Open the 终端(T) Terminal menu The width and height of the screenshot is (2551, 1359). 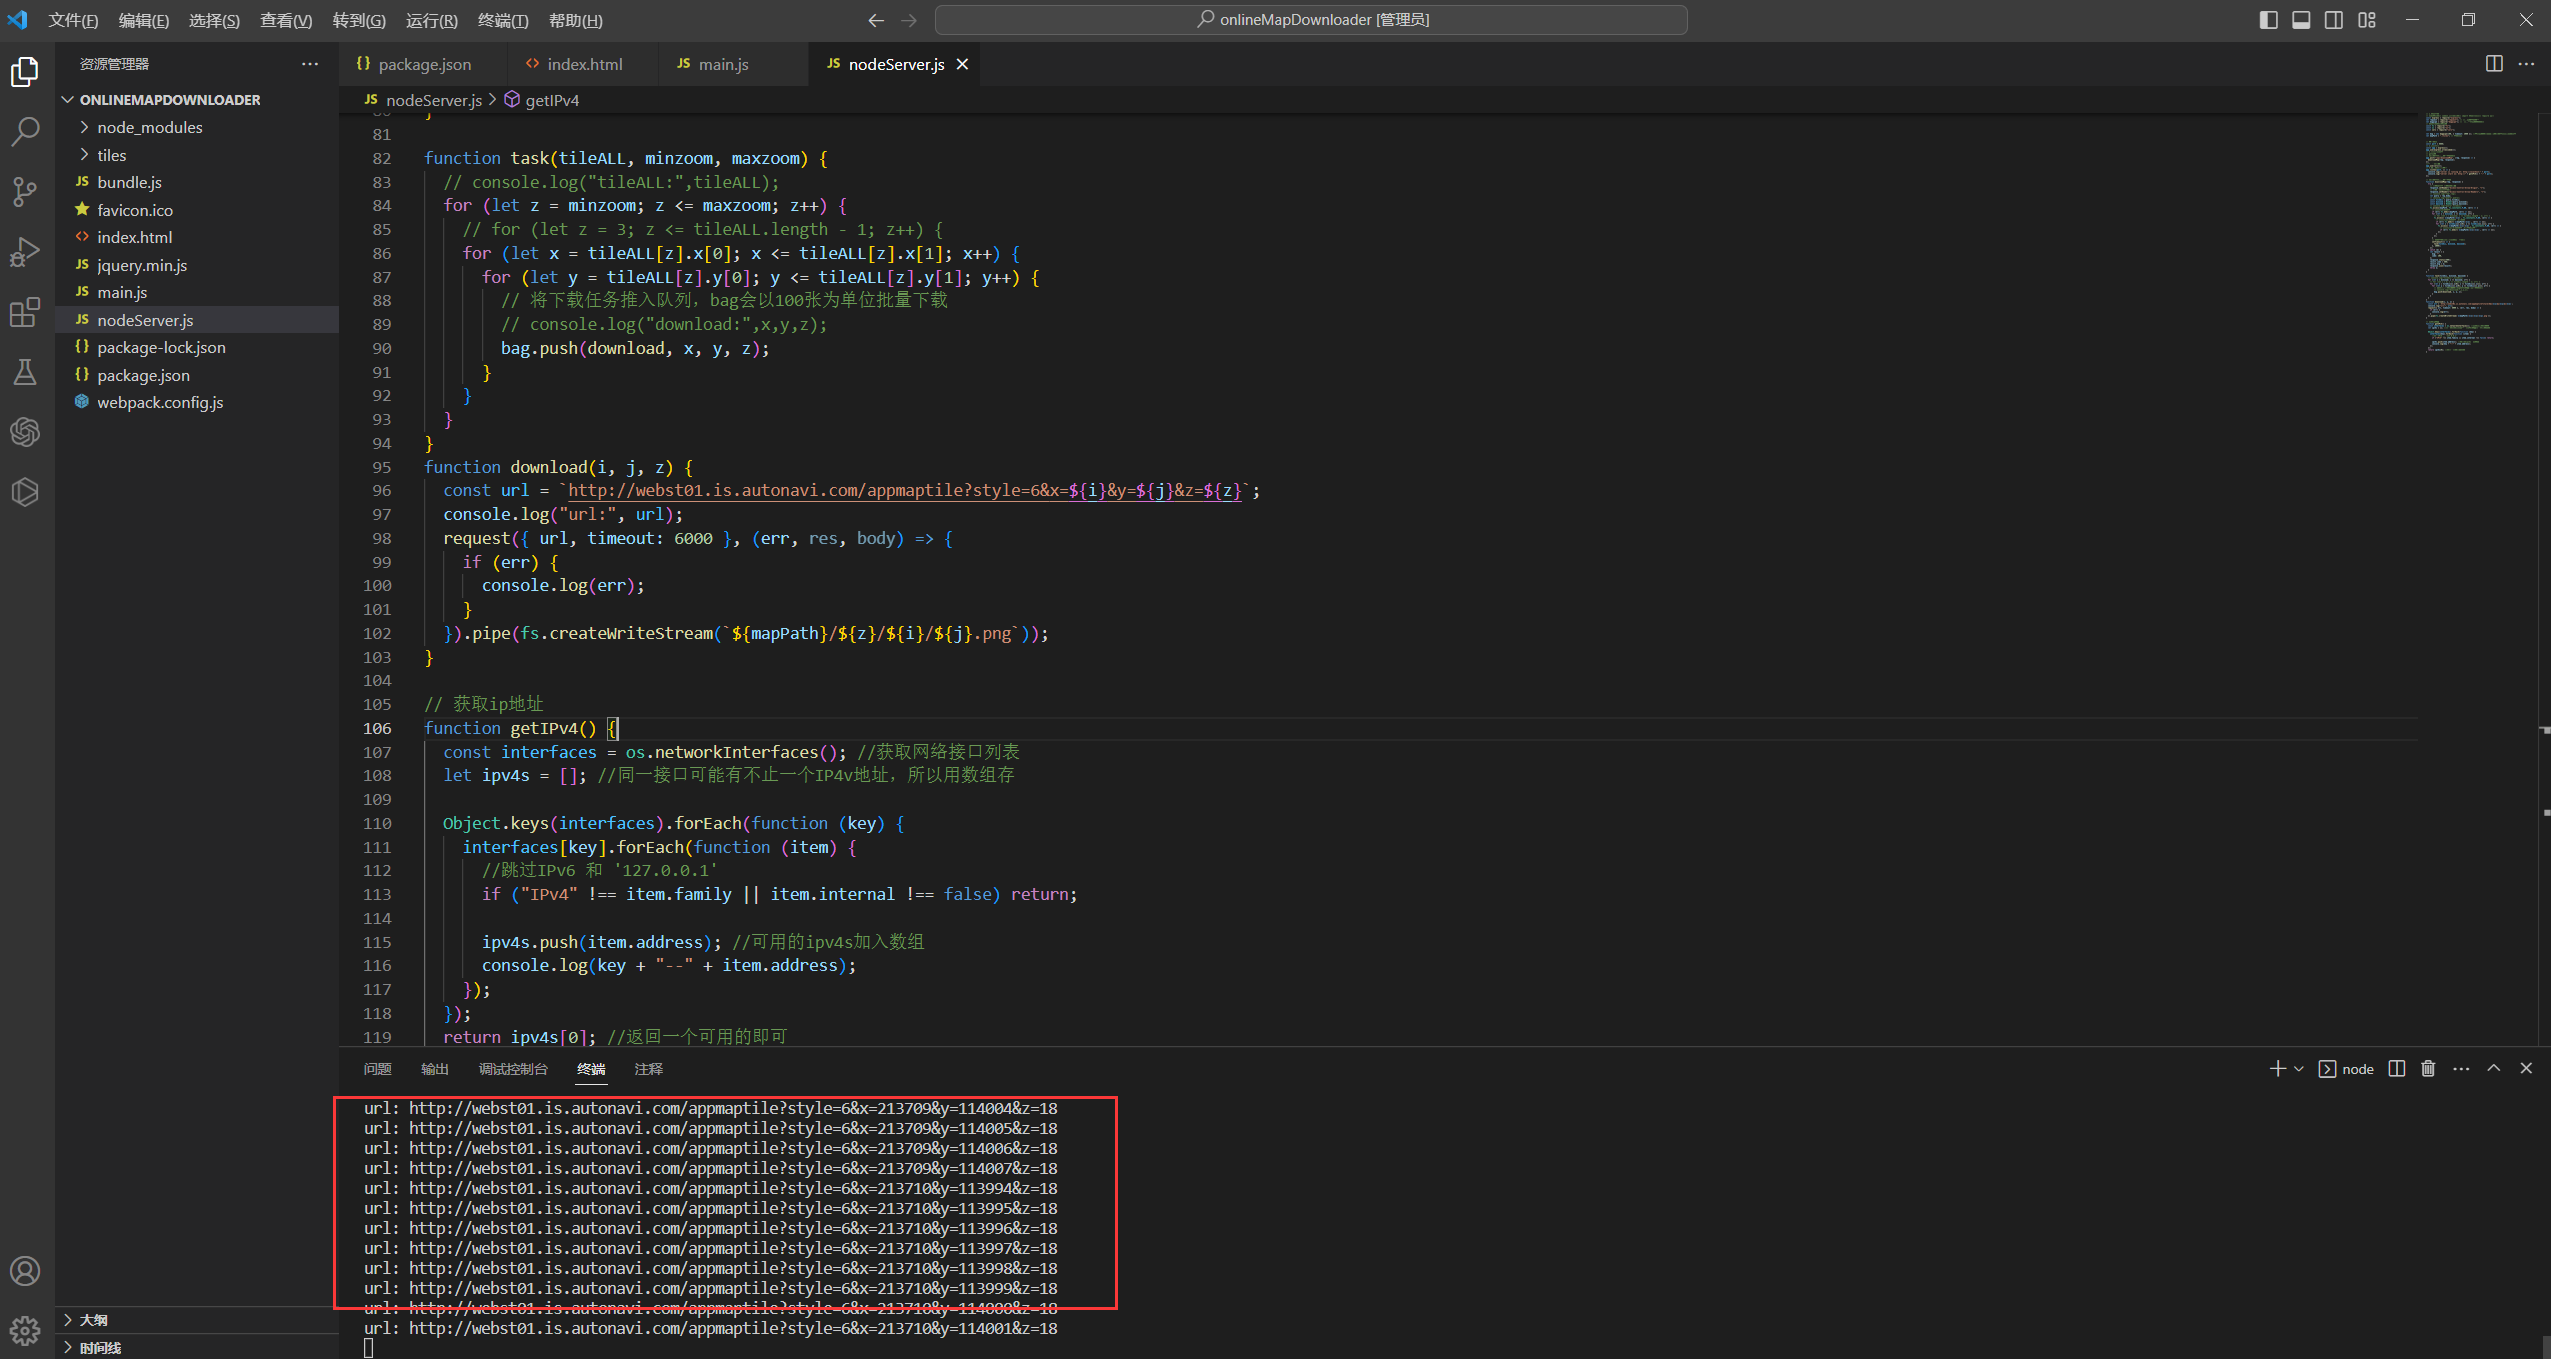click(503, 20)
